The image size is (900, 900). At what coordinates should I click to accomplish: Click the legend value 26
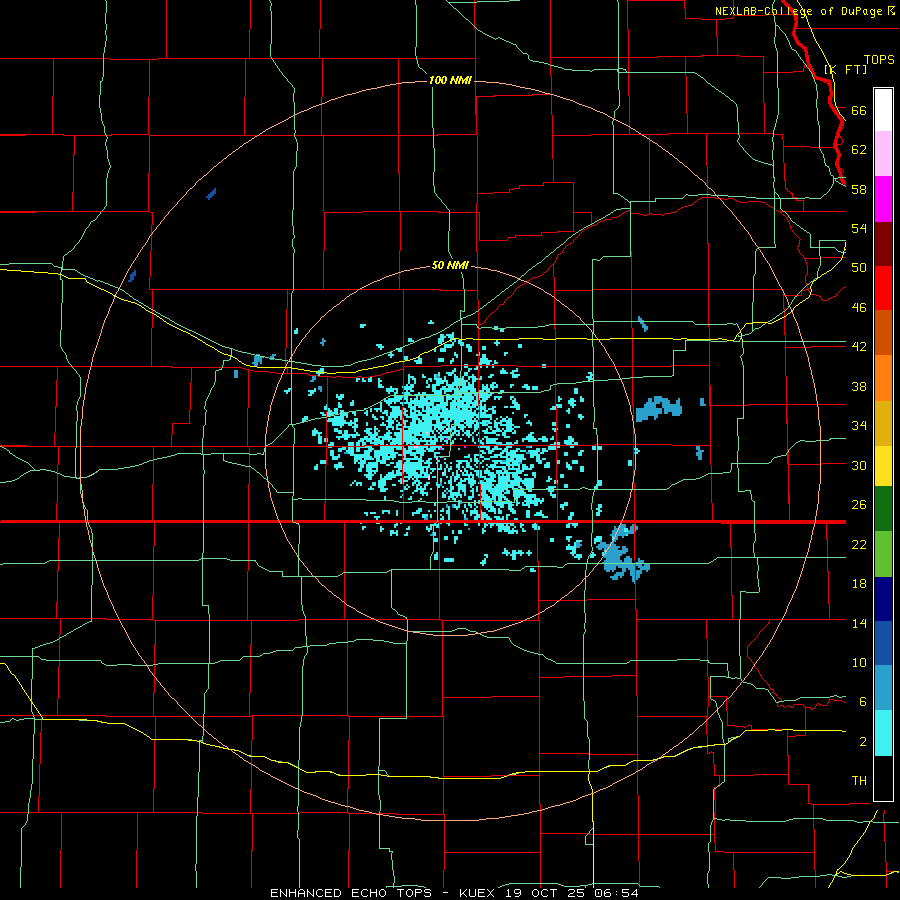pyautogui.click(x=859, y=505)
